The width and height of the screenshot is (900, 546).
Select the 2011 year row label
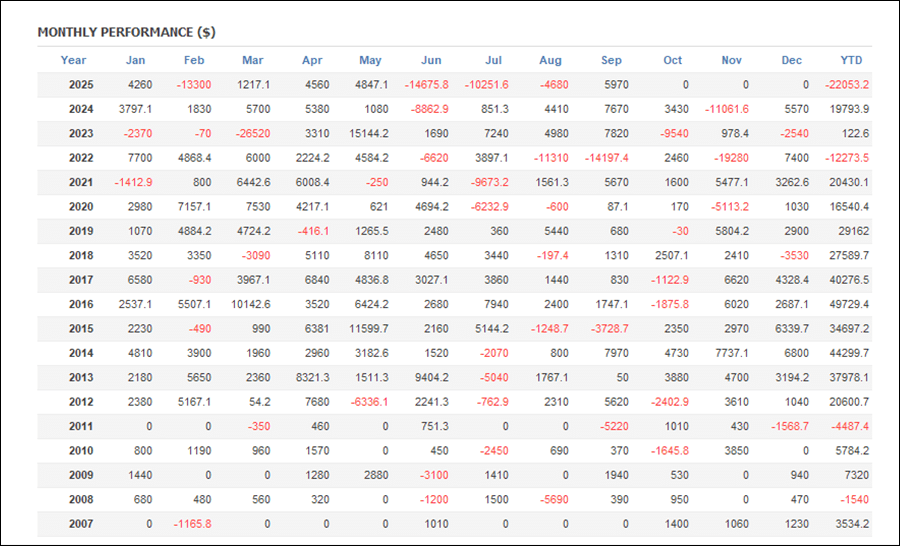tap(81, 427)
